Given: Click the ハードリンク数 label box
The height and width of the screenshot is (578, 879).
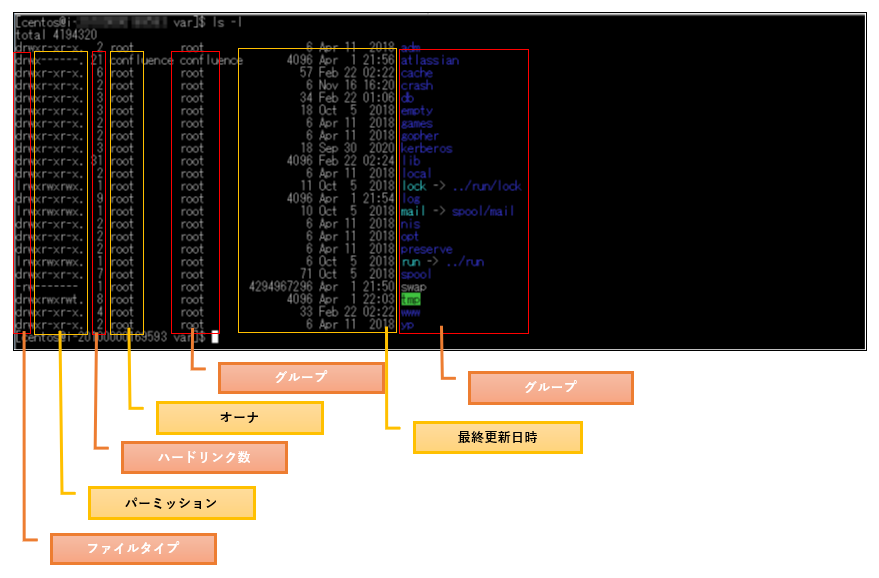Looking at the screenshot, I should 204,457.
